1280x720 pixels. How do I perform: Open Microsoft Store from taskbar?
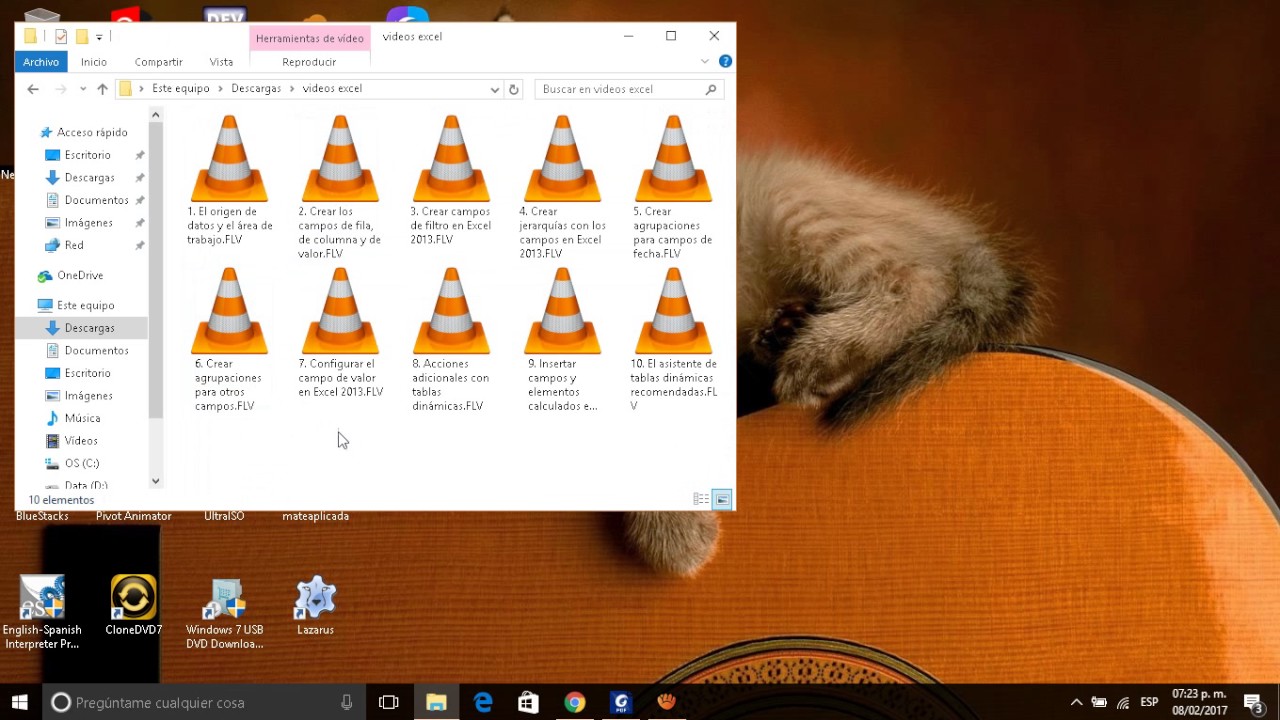(528, 703)
